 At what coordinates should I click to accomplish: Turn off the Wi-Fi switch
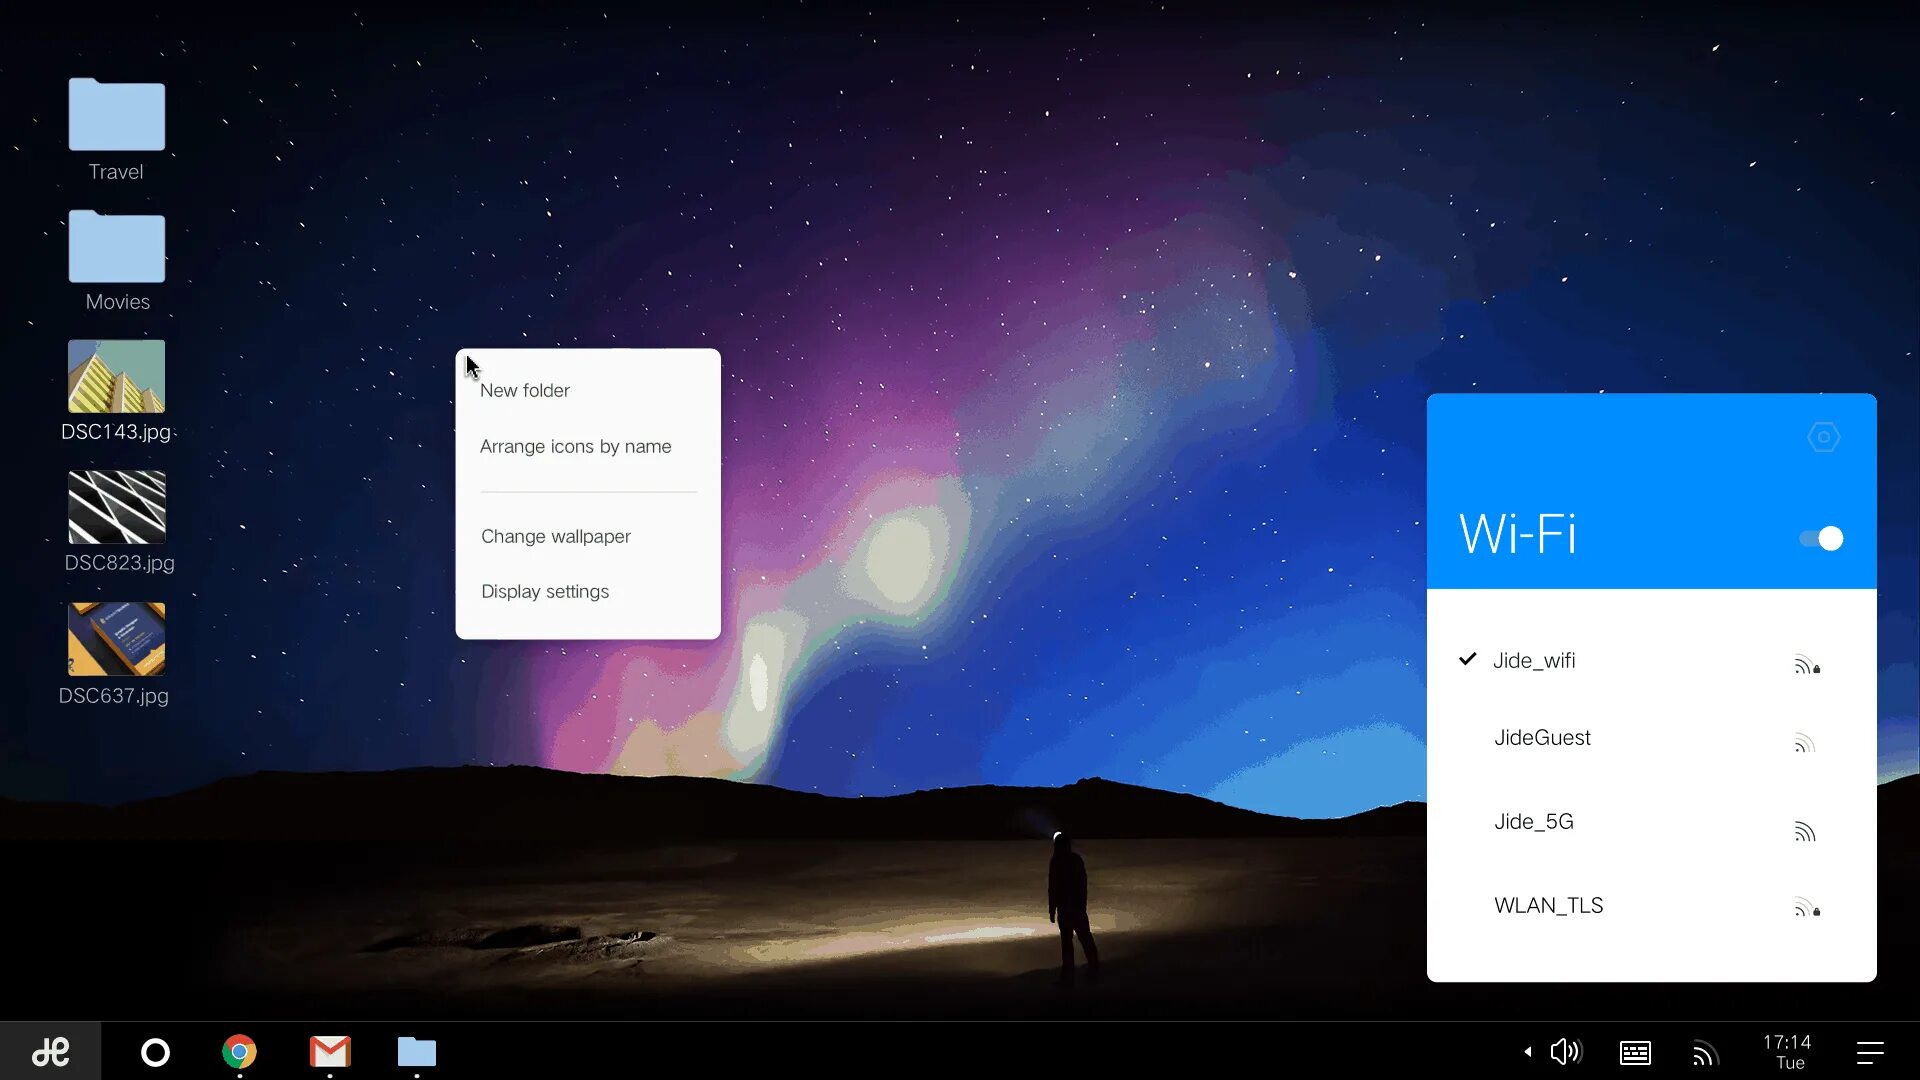tap(1822, 538)
